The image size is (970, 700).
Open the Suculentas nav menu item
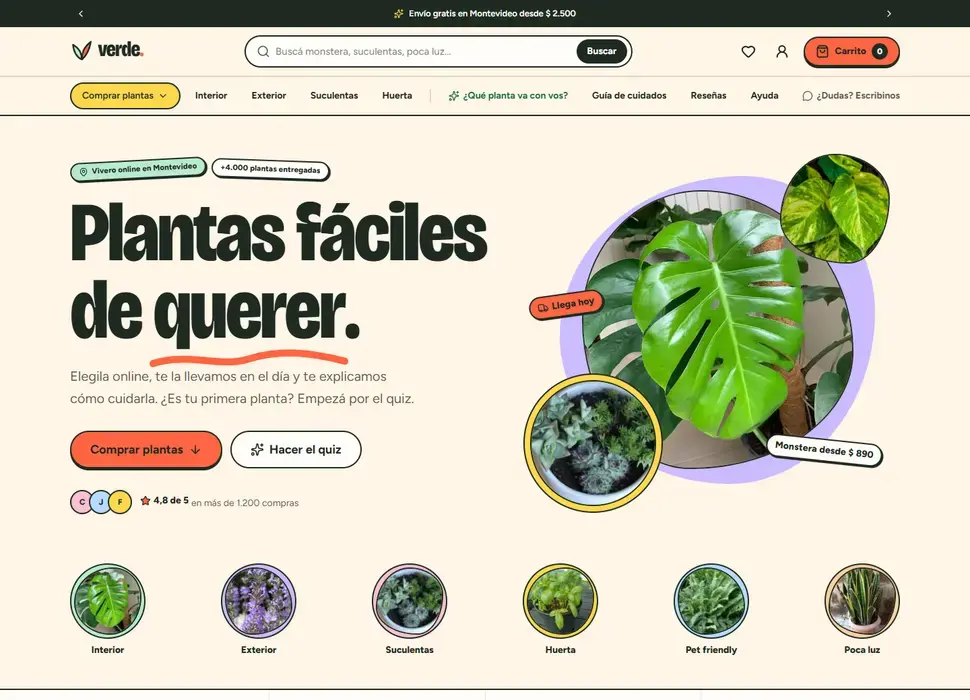[x=334, y=95]
